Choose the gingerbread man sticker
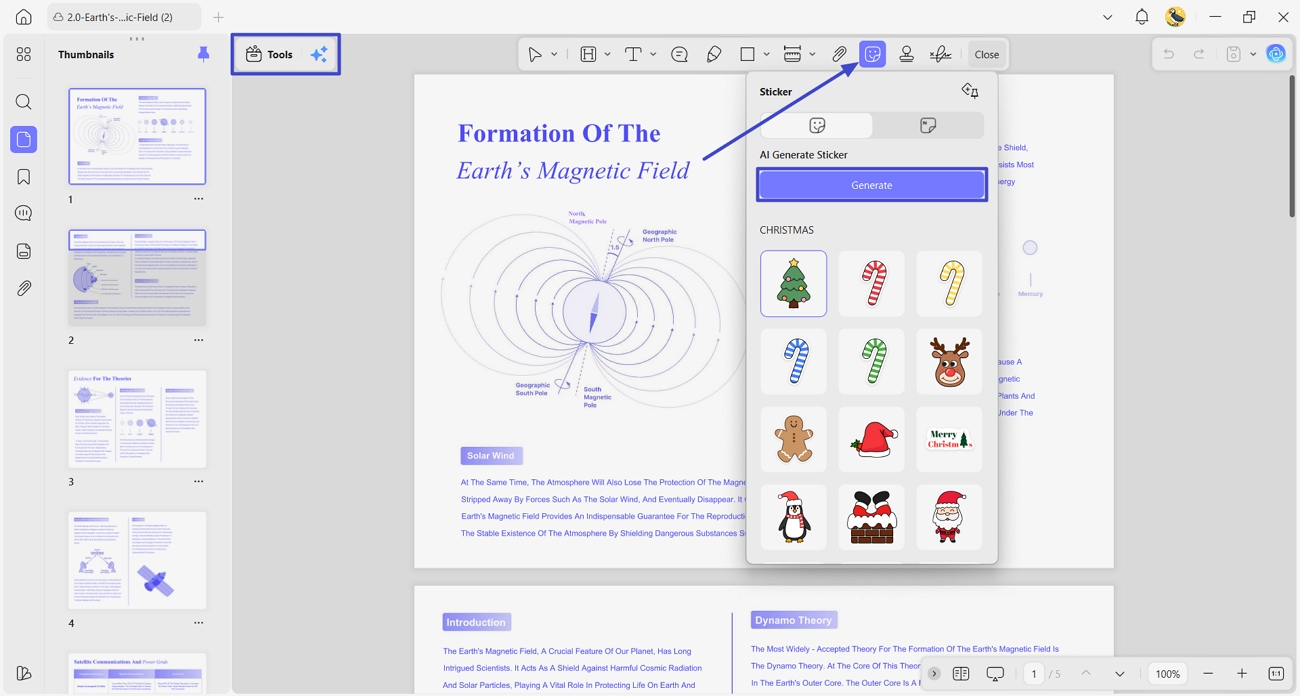 (794, 440)
